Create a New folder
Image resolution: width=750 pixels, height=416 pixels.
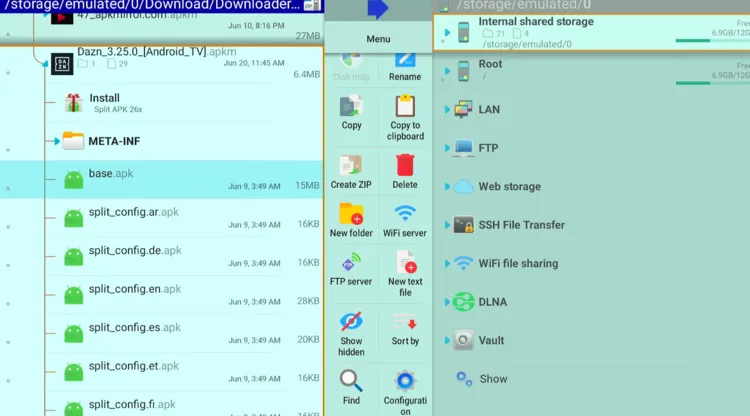coord(351,220)
